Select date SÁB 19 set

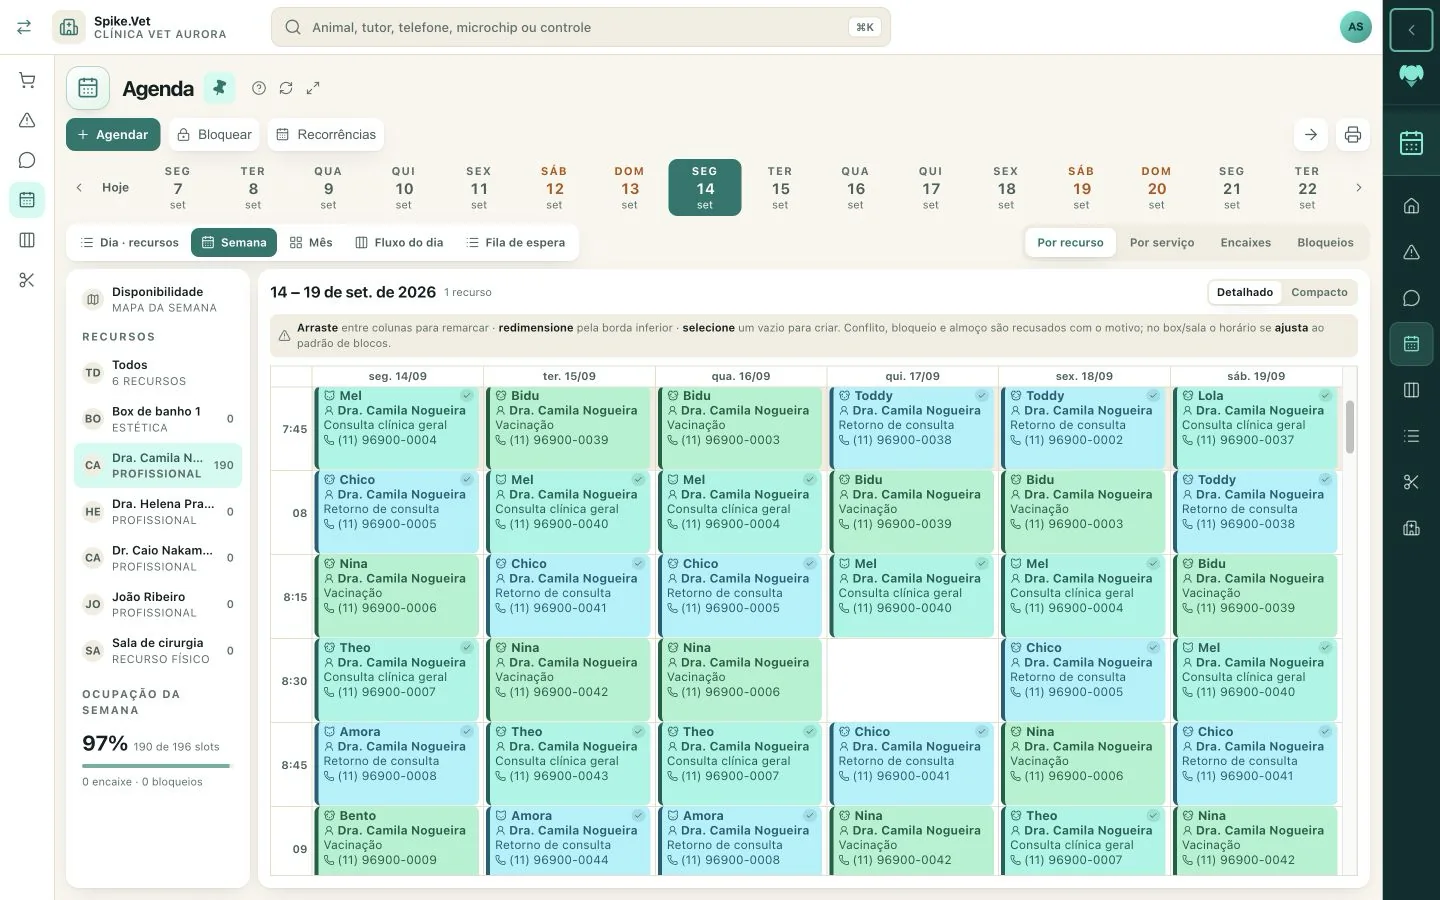tap(1081, 187)
